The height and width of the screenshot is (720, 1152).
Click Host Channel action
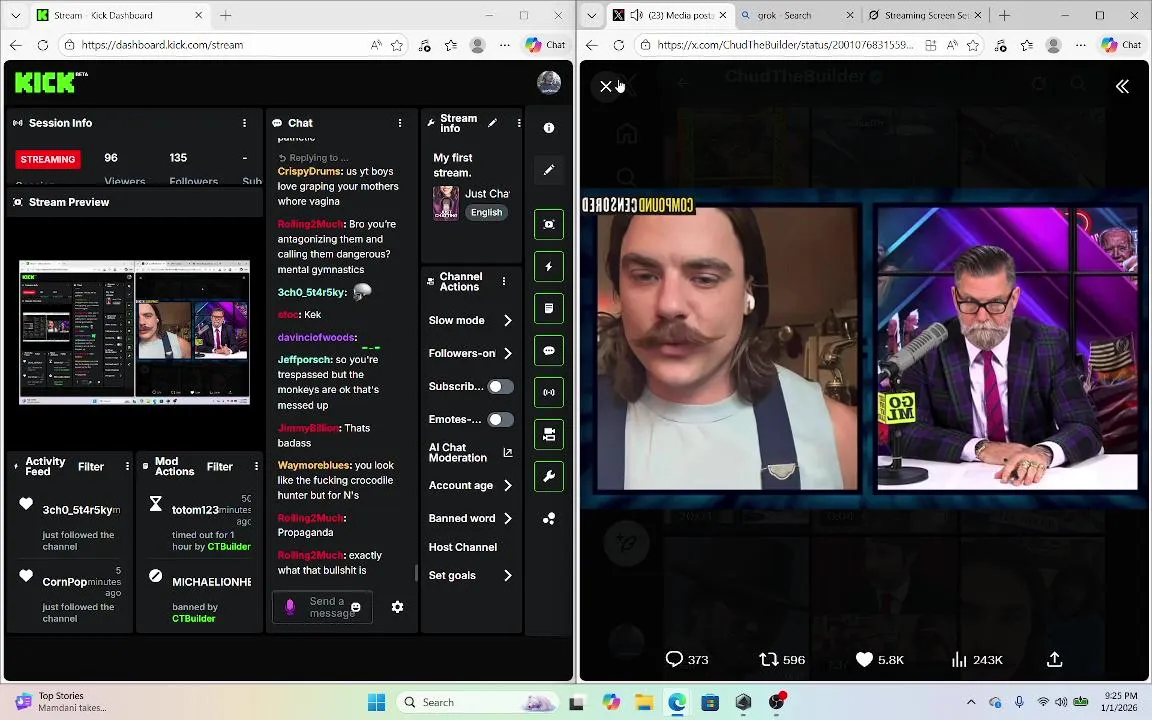click(x=463, y=547)
